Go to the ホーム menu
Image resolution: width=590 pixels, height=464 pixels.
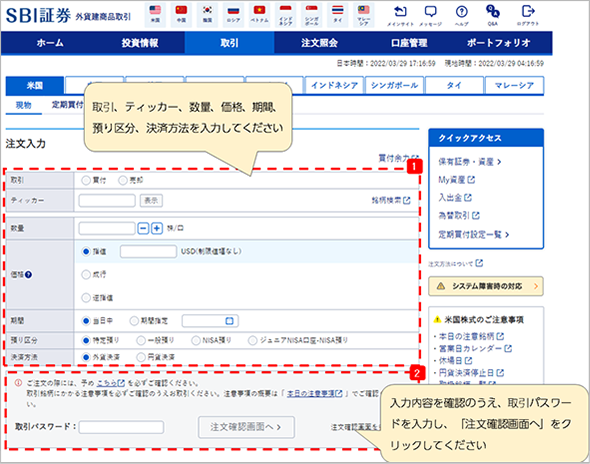50,43
